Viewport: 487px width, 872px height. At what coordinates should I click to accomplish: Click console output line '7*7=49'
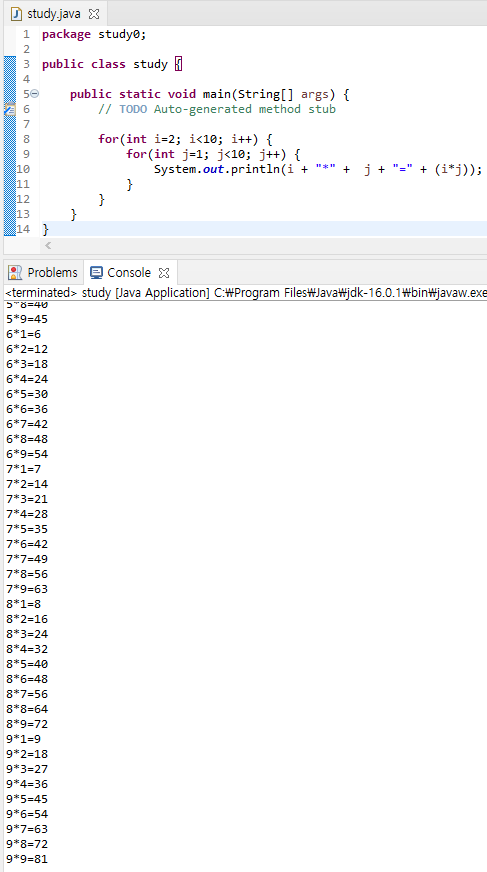coord(27,559)
